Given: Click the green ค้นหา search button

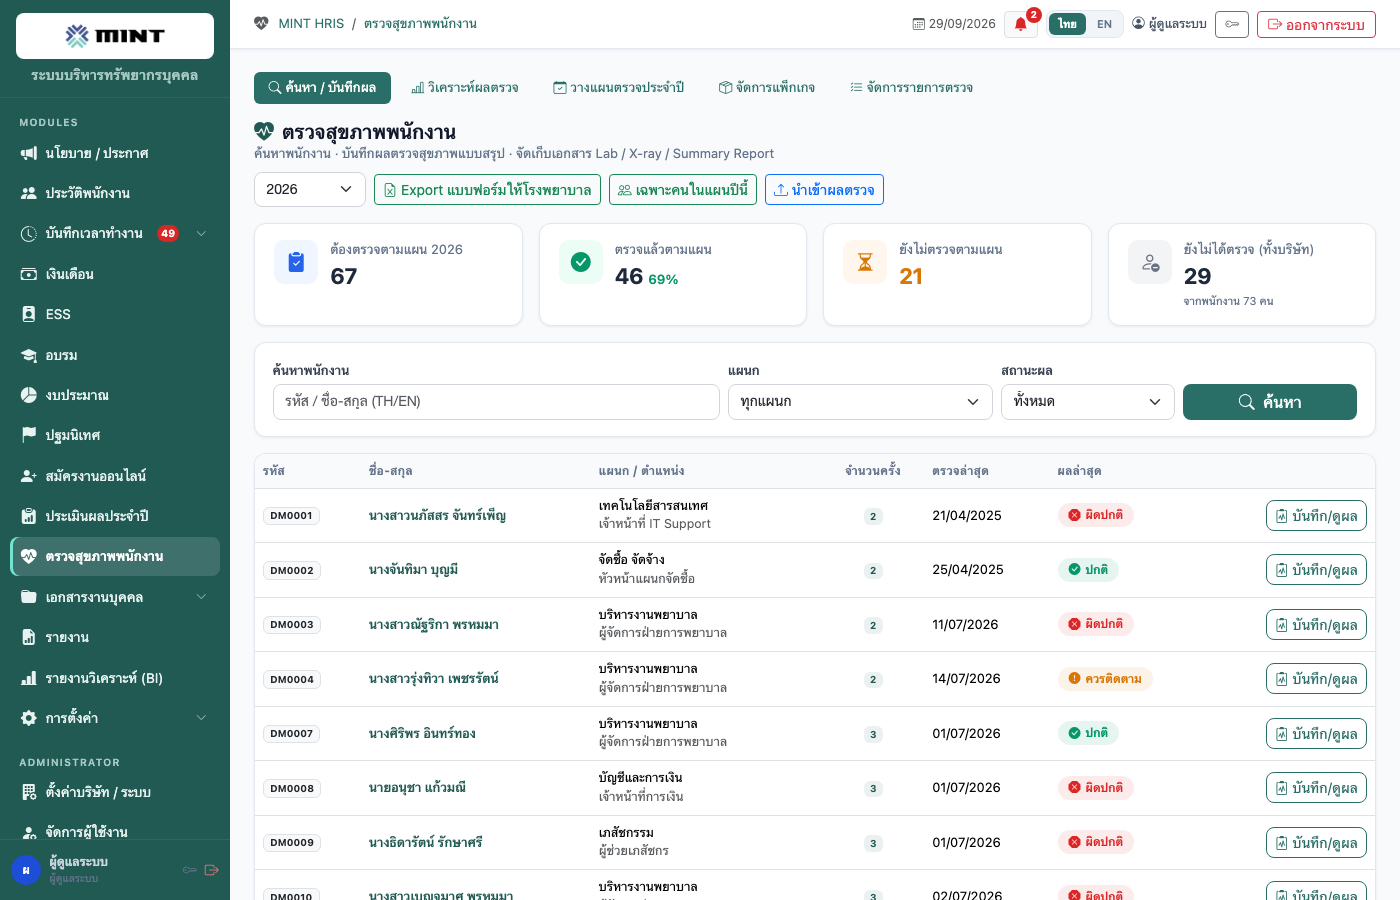Looking at the screenshot, I should pos(1270,402).
